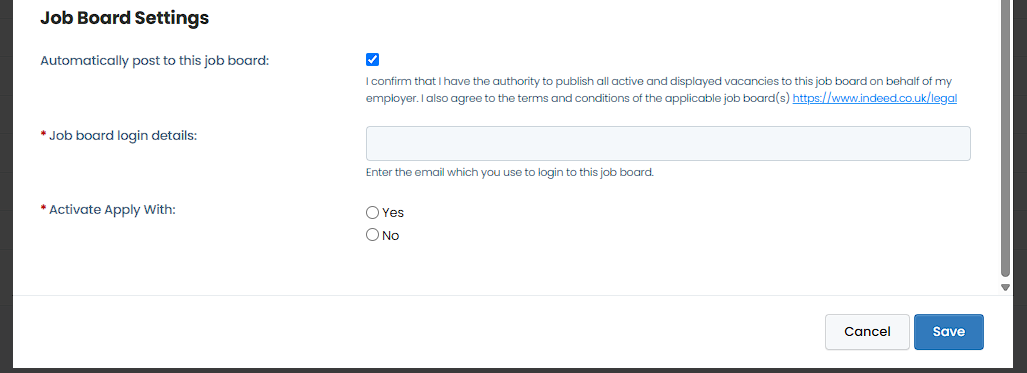Select No for Activate Apply With
1027x373 pixels.
coord(372,235)
